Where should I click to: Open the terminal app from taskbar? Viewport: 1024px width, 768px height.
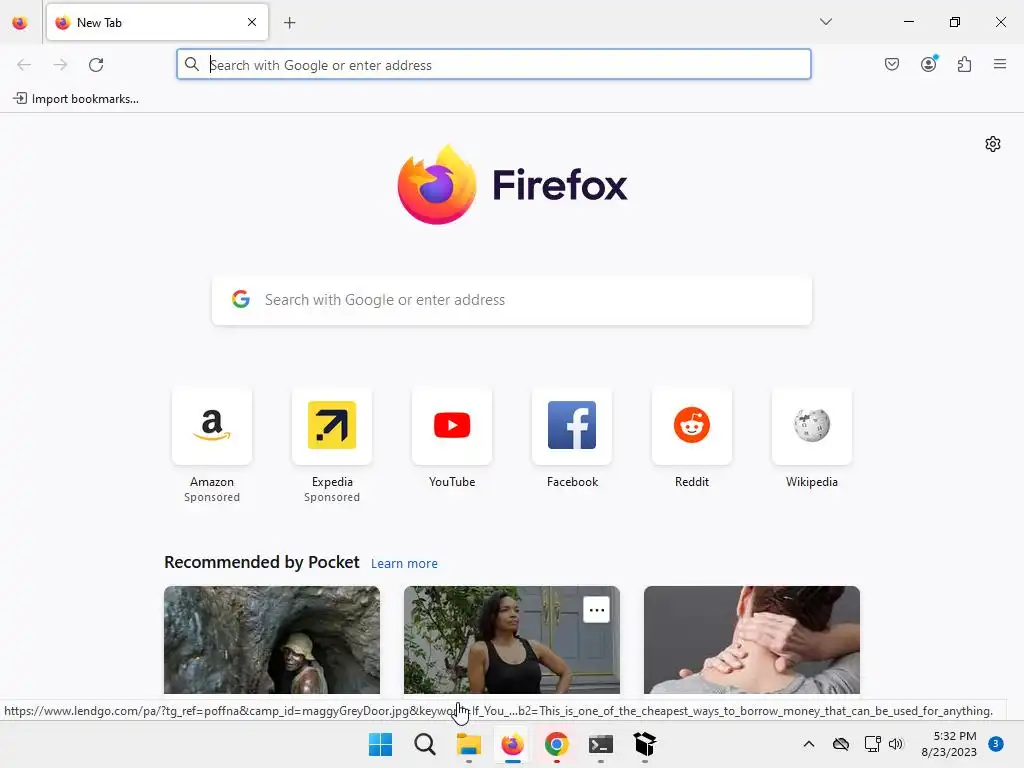600,744
